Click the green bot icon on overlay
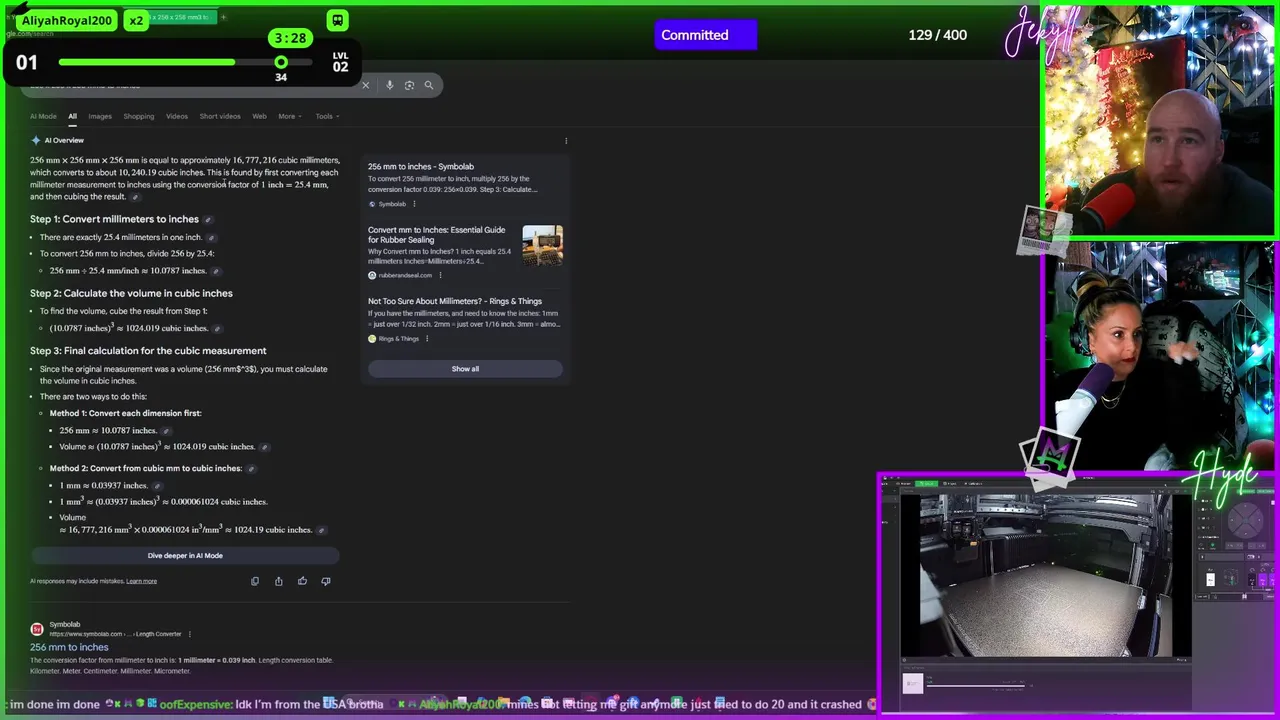This screenshot has width=1280, height=720. coord(338,20)
